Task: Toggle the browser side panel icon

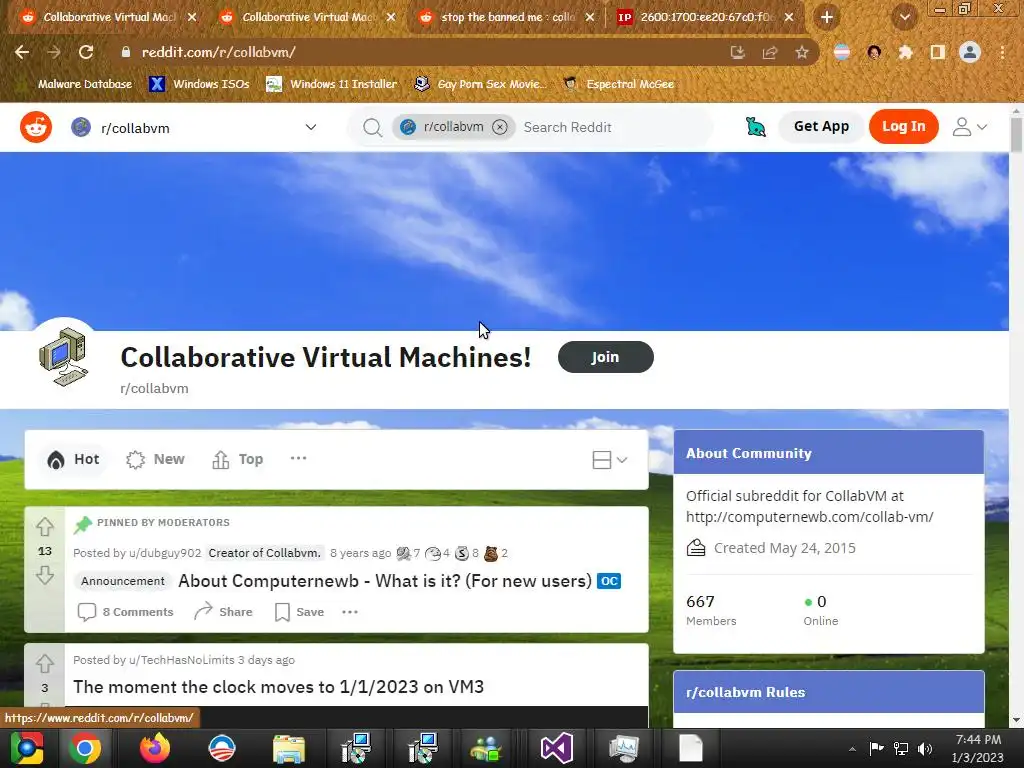Action: pyautogui.click(x=938, y=52)
